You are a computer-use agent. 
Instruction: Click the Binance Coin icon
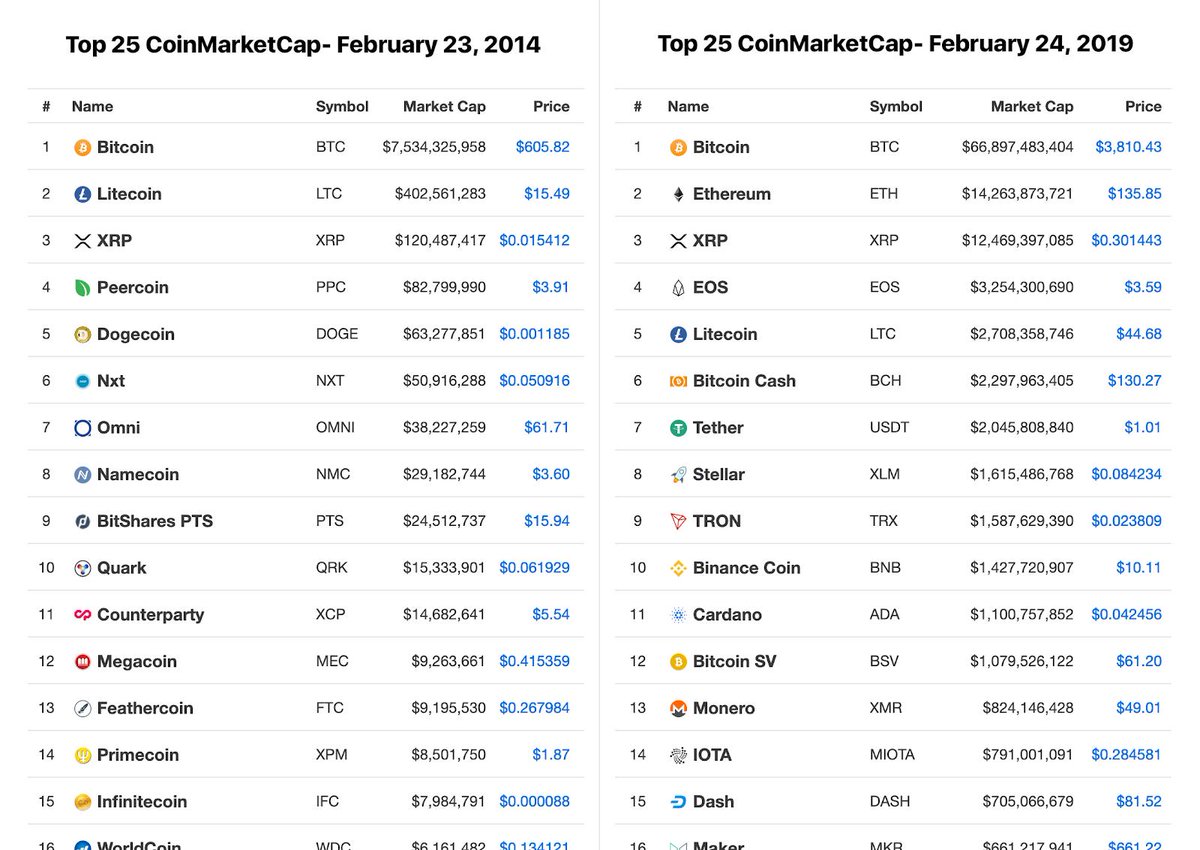[x=678, y=568]
